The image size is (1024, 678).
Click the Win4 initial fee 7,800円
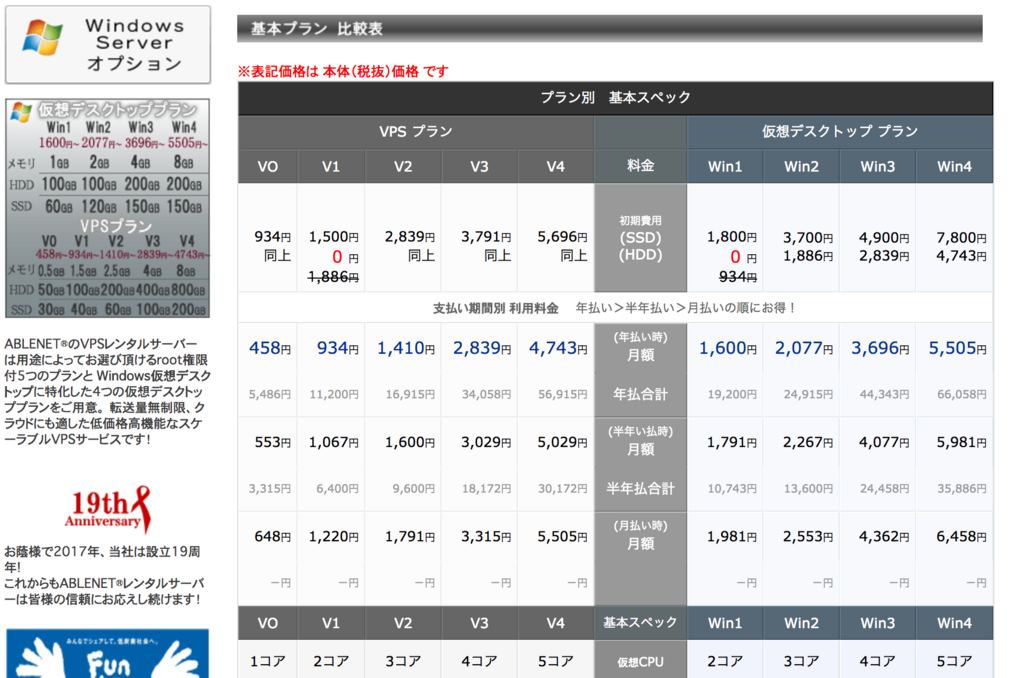click(x=961, y=238)
